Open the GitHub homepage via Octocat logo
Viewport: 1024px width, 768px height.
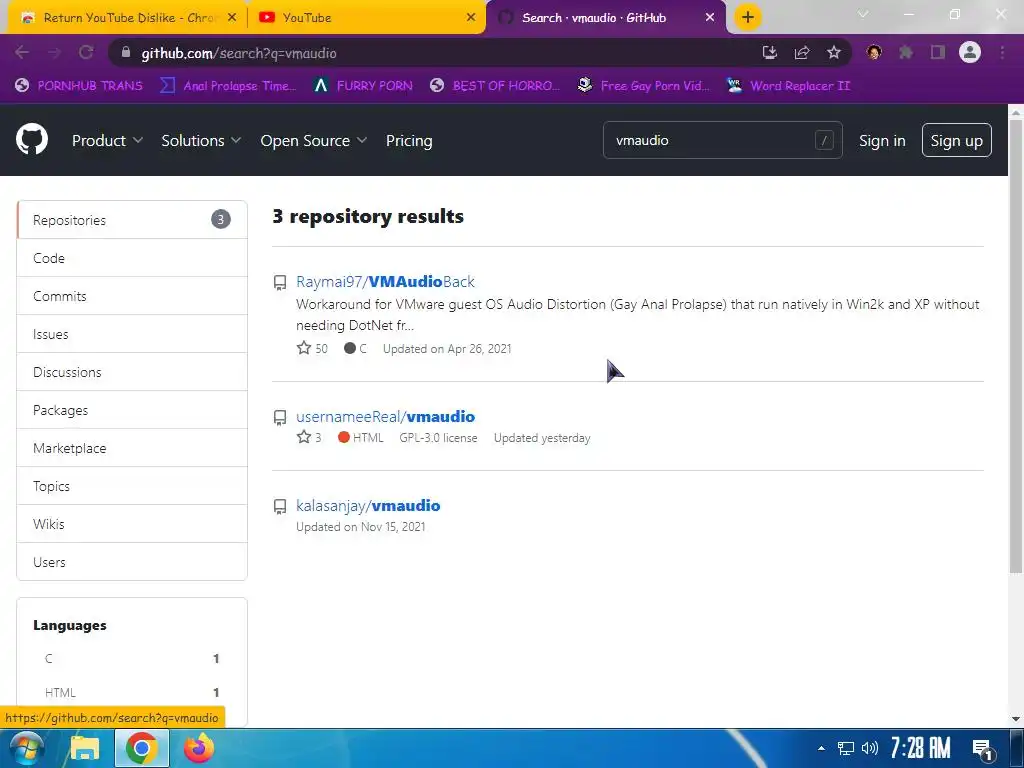coord(32,140)
